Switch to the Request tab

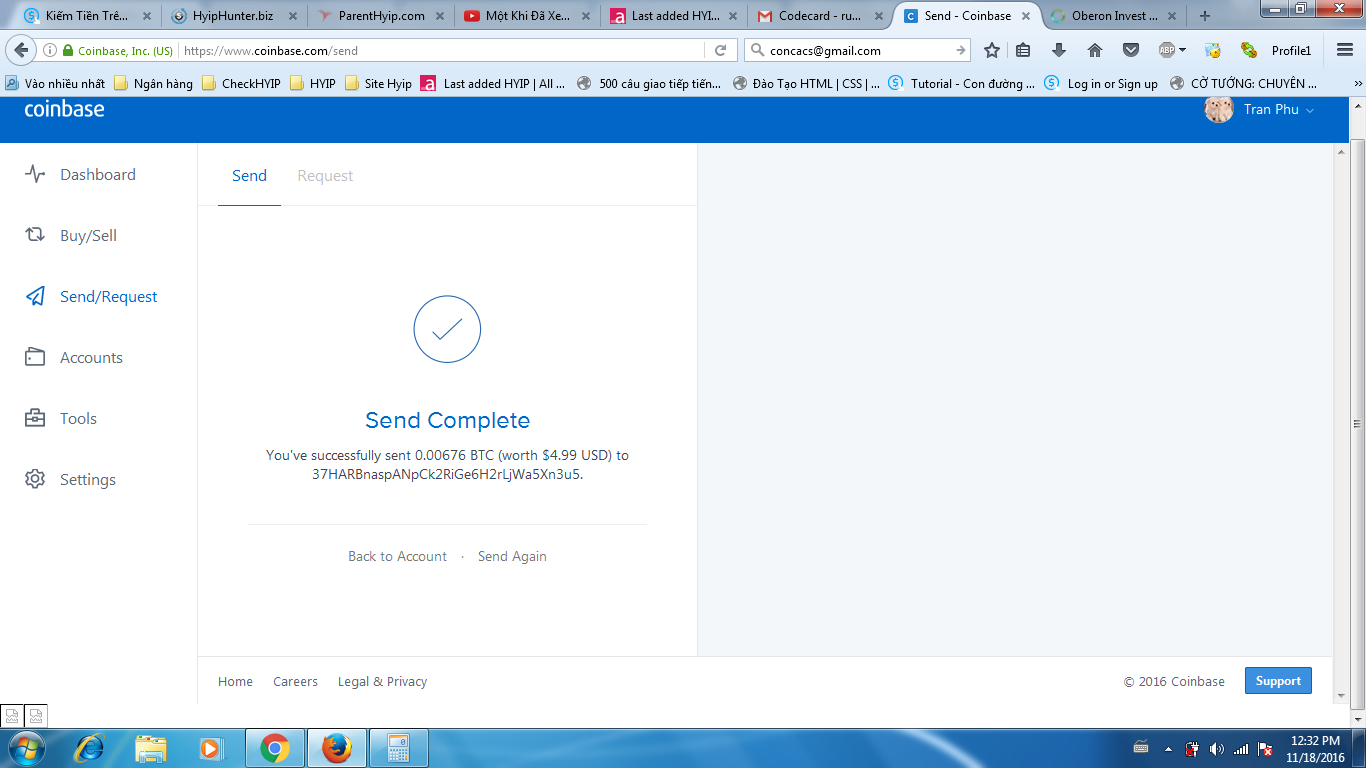[325, 176]
